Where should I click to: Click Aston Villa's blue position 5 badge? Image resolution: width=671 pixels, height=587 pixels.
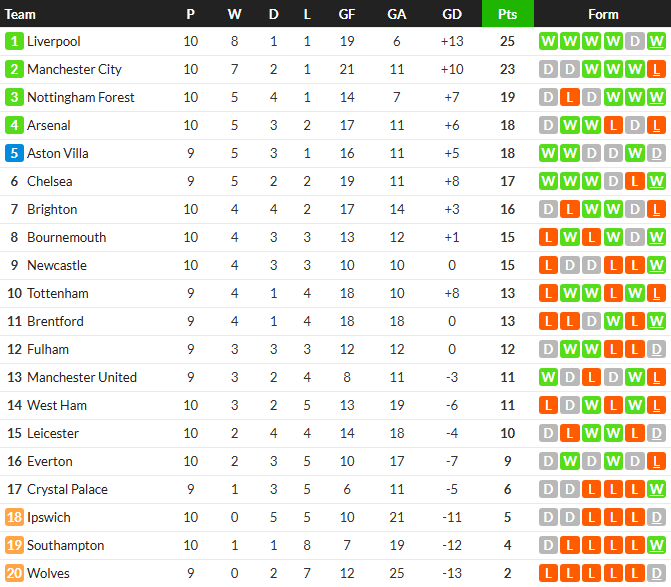point(14,153)
